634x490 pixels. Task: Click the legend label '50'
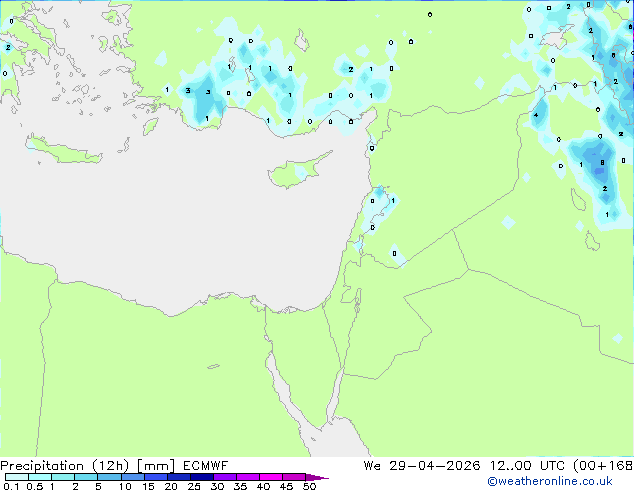coord(309,486)
